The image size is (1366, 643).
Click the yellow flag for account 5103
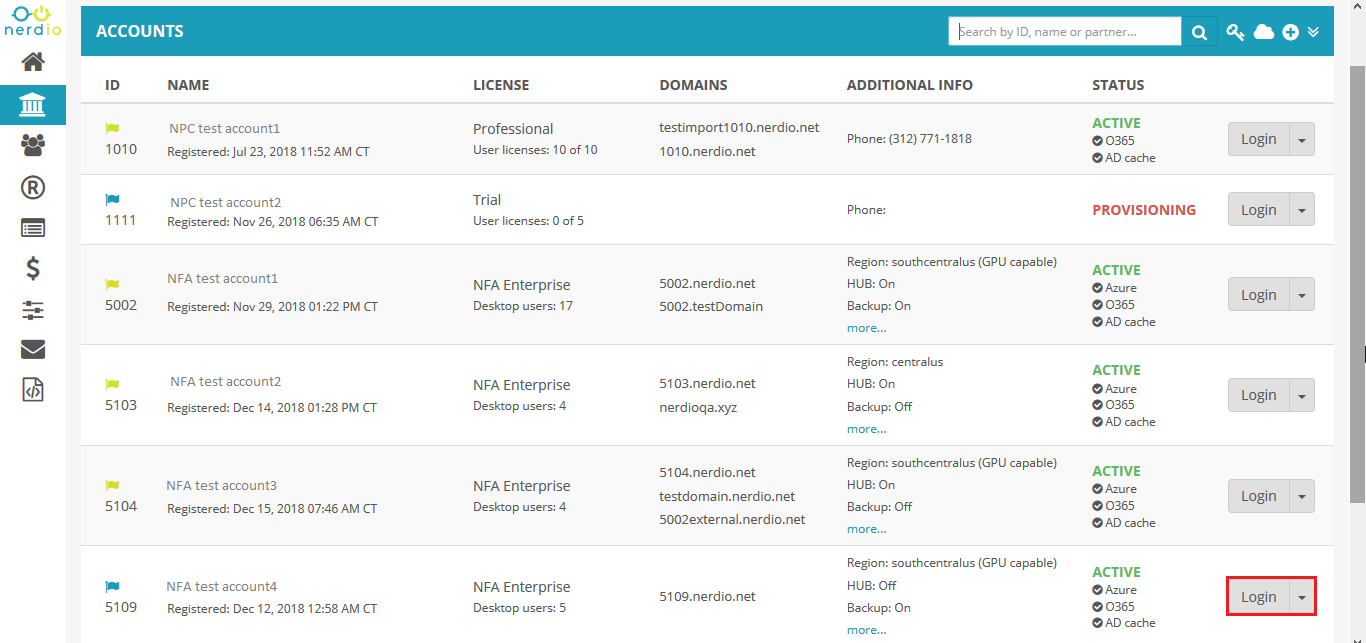tap(112, 384)
